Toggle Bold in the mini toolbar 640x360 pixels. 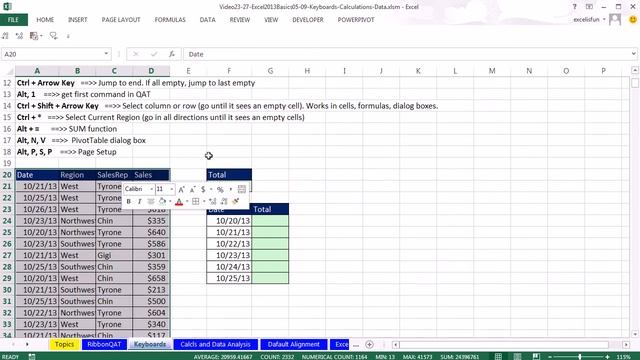coord(129,201)
